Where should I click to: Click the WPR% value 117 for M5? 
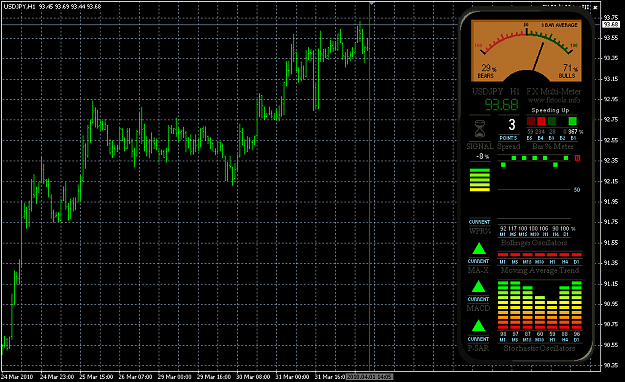tap(513, 228)
